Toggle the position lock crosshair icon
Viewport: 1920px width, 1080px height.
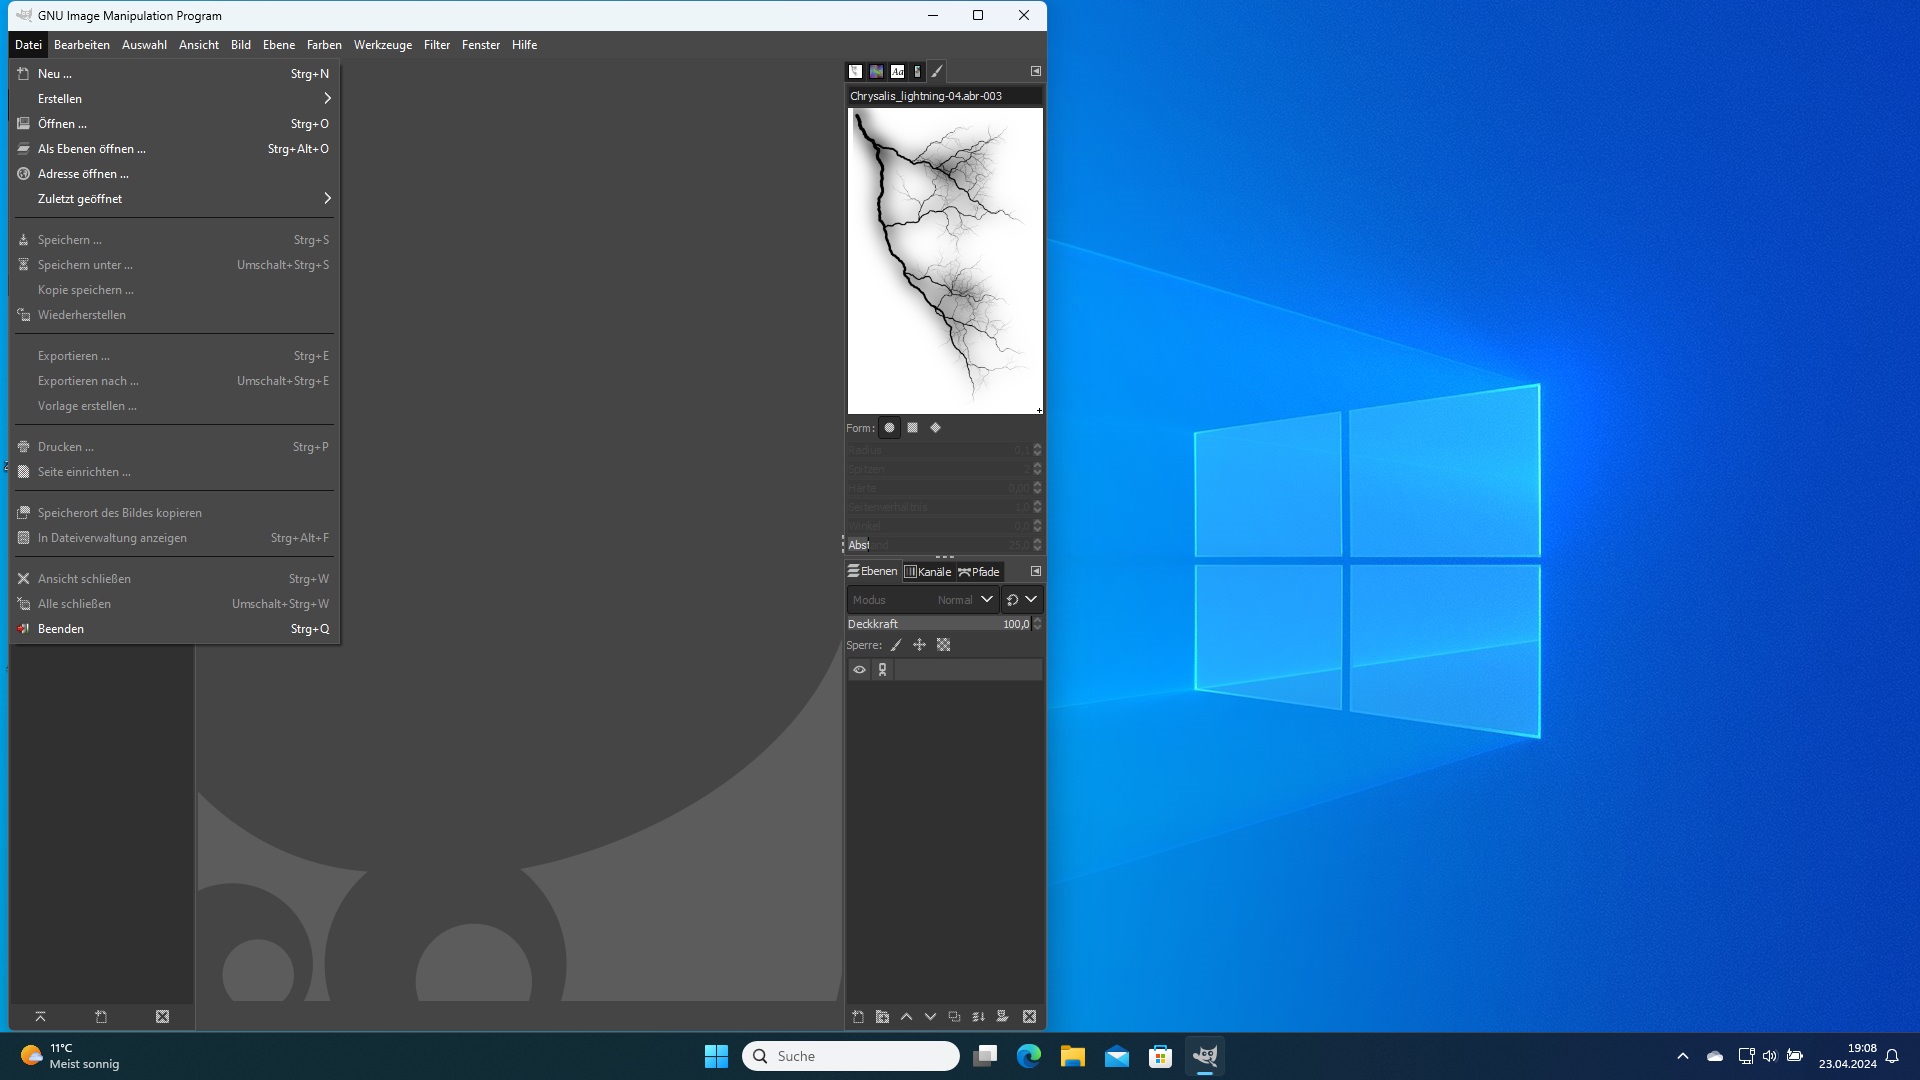click(919, 646)
